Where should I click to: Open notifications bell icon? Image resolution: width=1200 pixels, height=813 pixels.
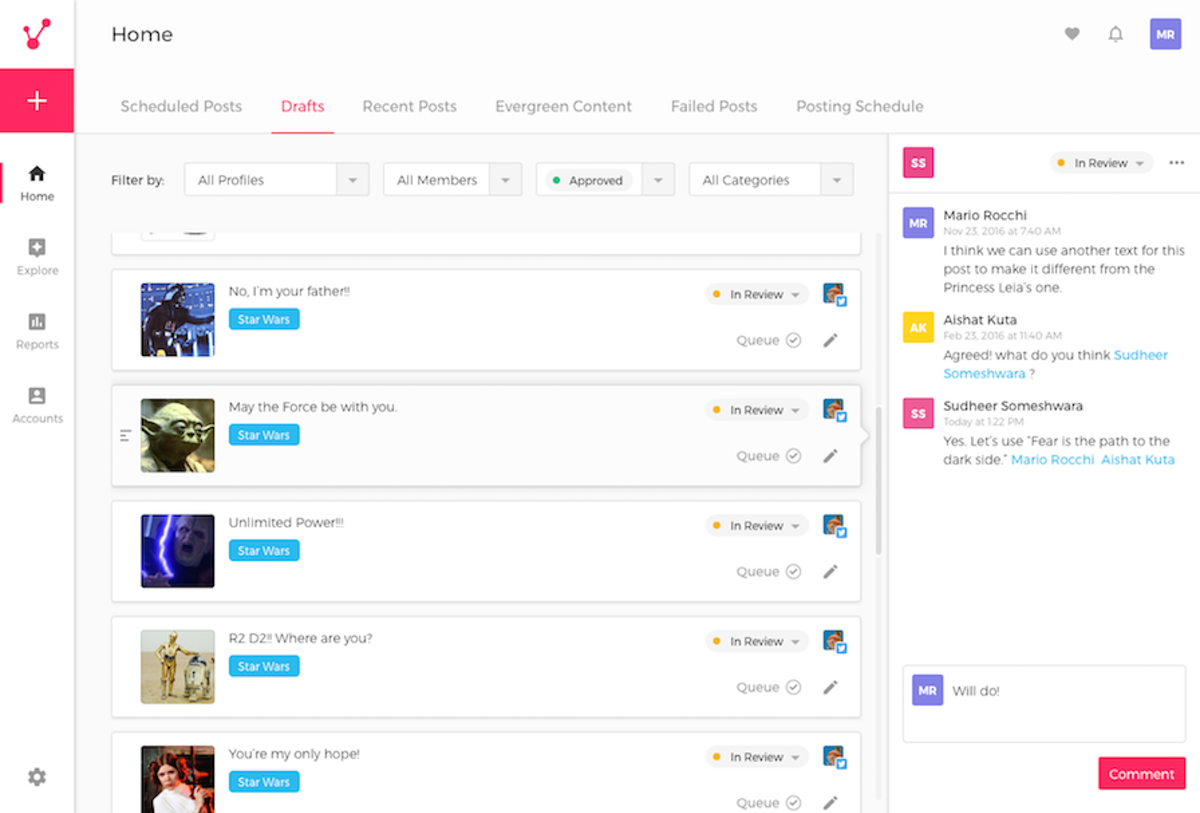1116,34
